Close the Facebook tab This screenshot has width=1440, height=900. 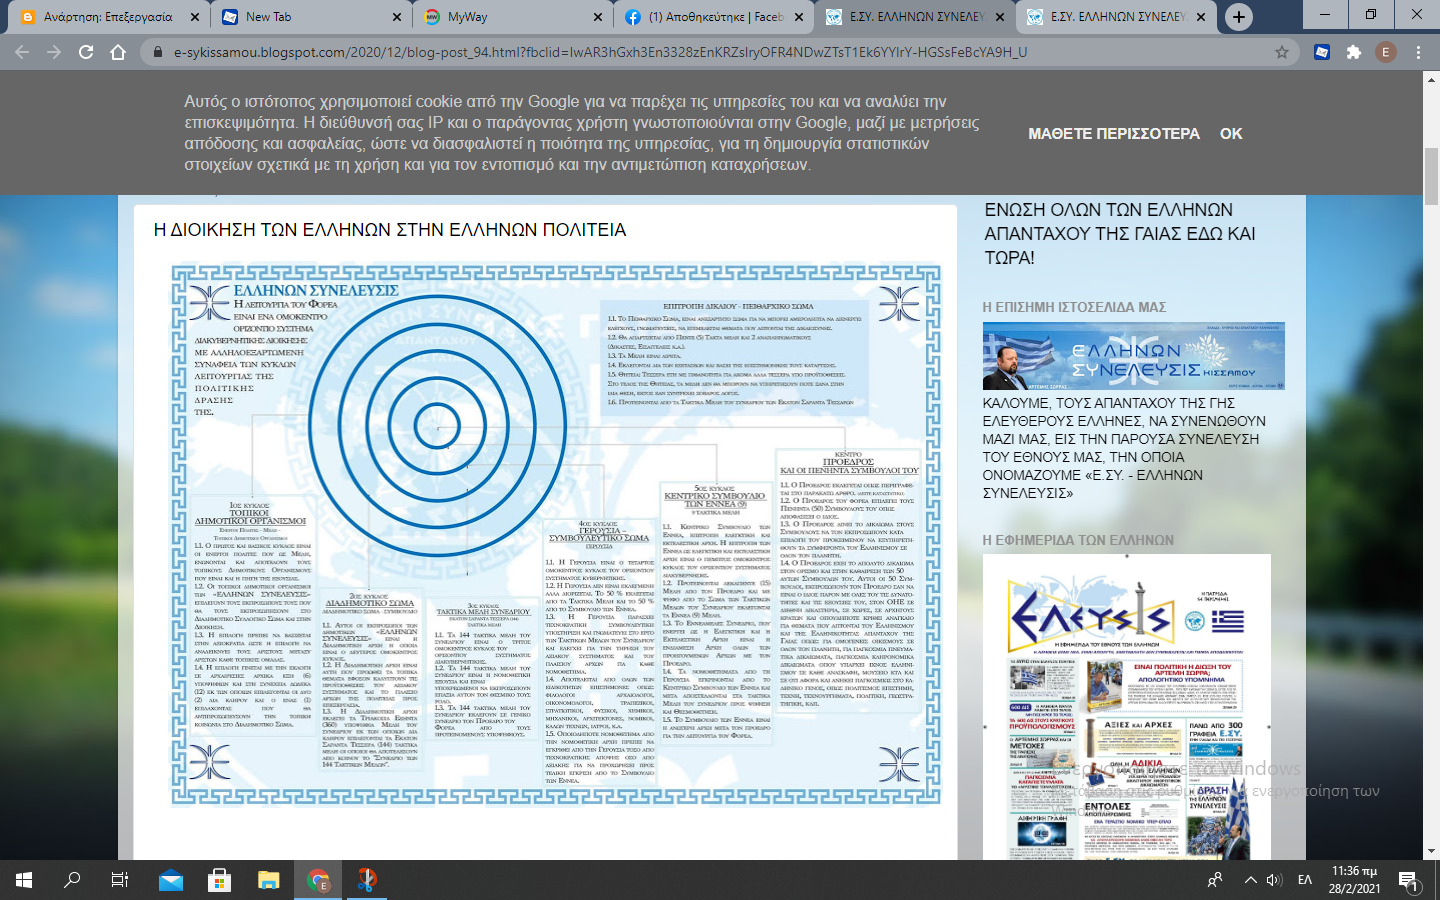(798, 17)
